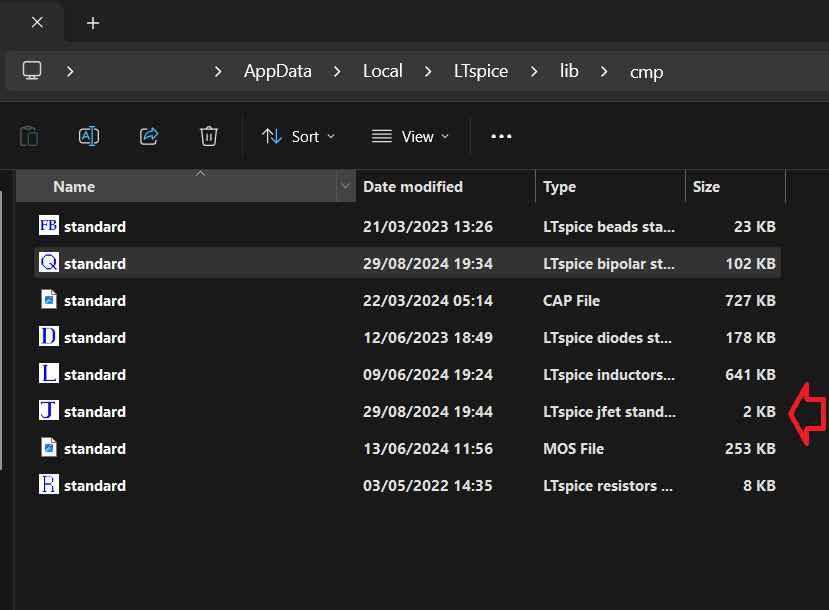Go to the lib folder in the address bar

(569, 71)
